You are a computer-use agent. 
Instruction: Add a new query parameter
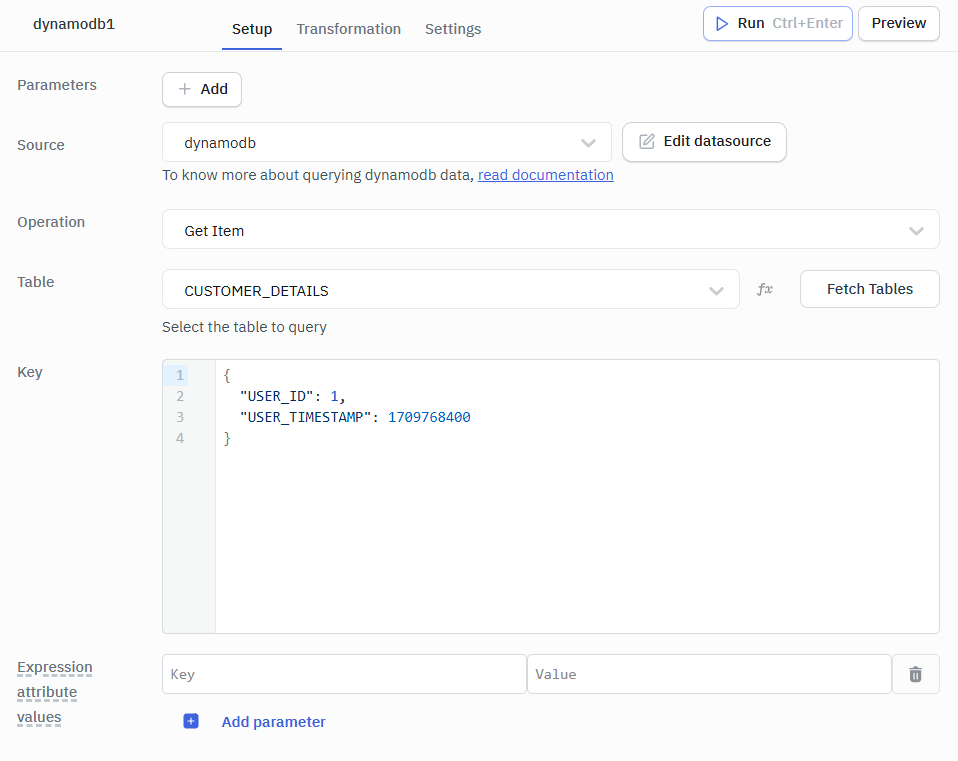[202, 89]
